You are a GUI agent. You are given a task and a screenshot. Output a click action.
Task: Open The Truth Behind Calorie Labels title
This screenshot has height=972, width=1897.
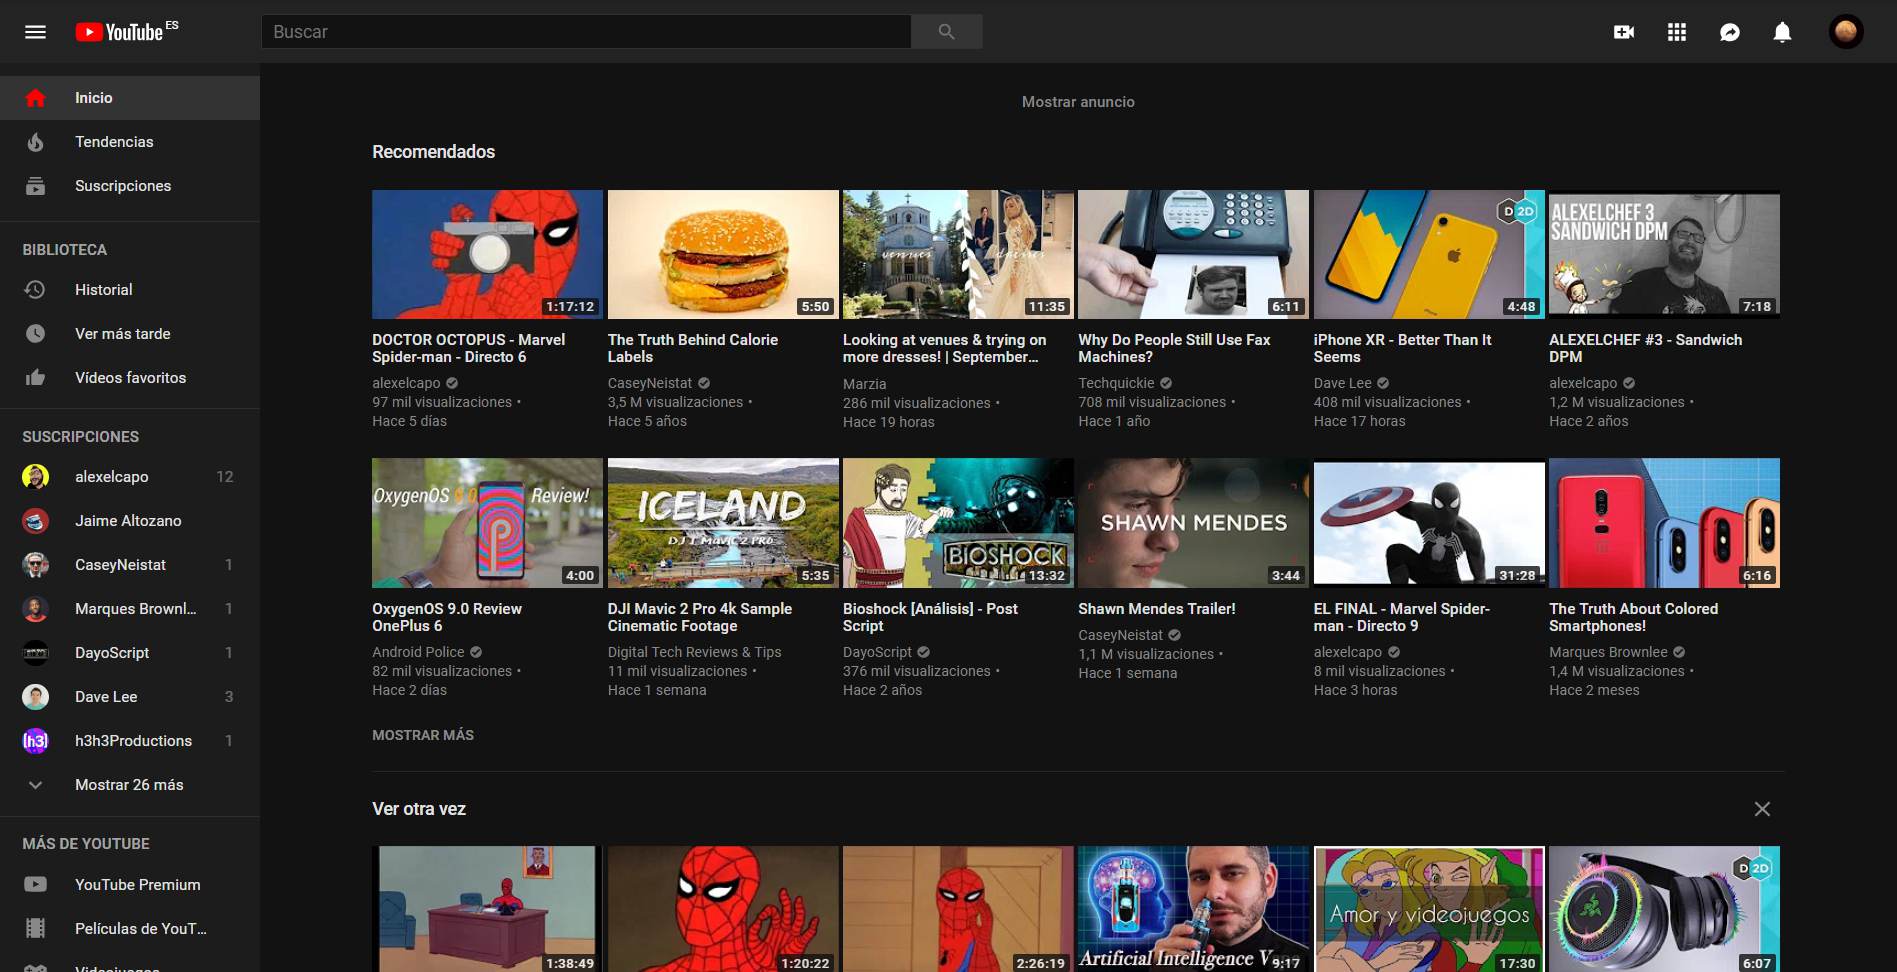[693, 348]
